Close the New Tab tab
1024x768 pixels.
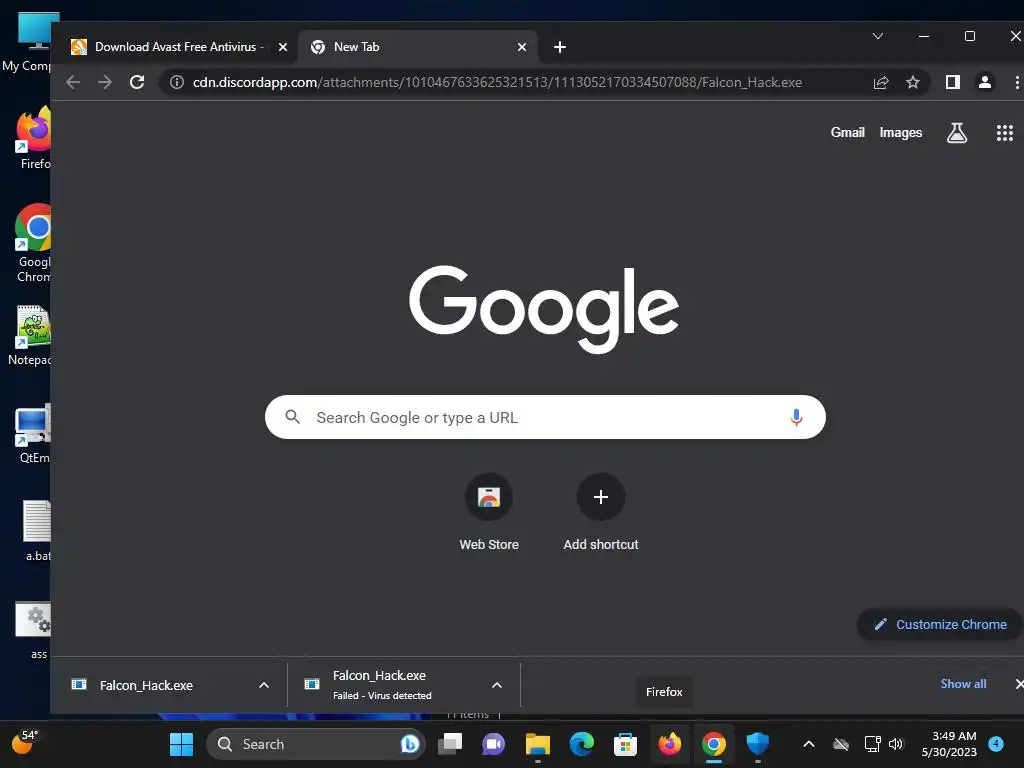click(522, 47)
